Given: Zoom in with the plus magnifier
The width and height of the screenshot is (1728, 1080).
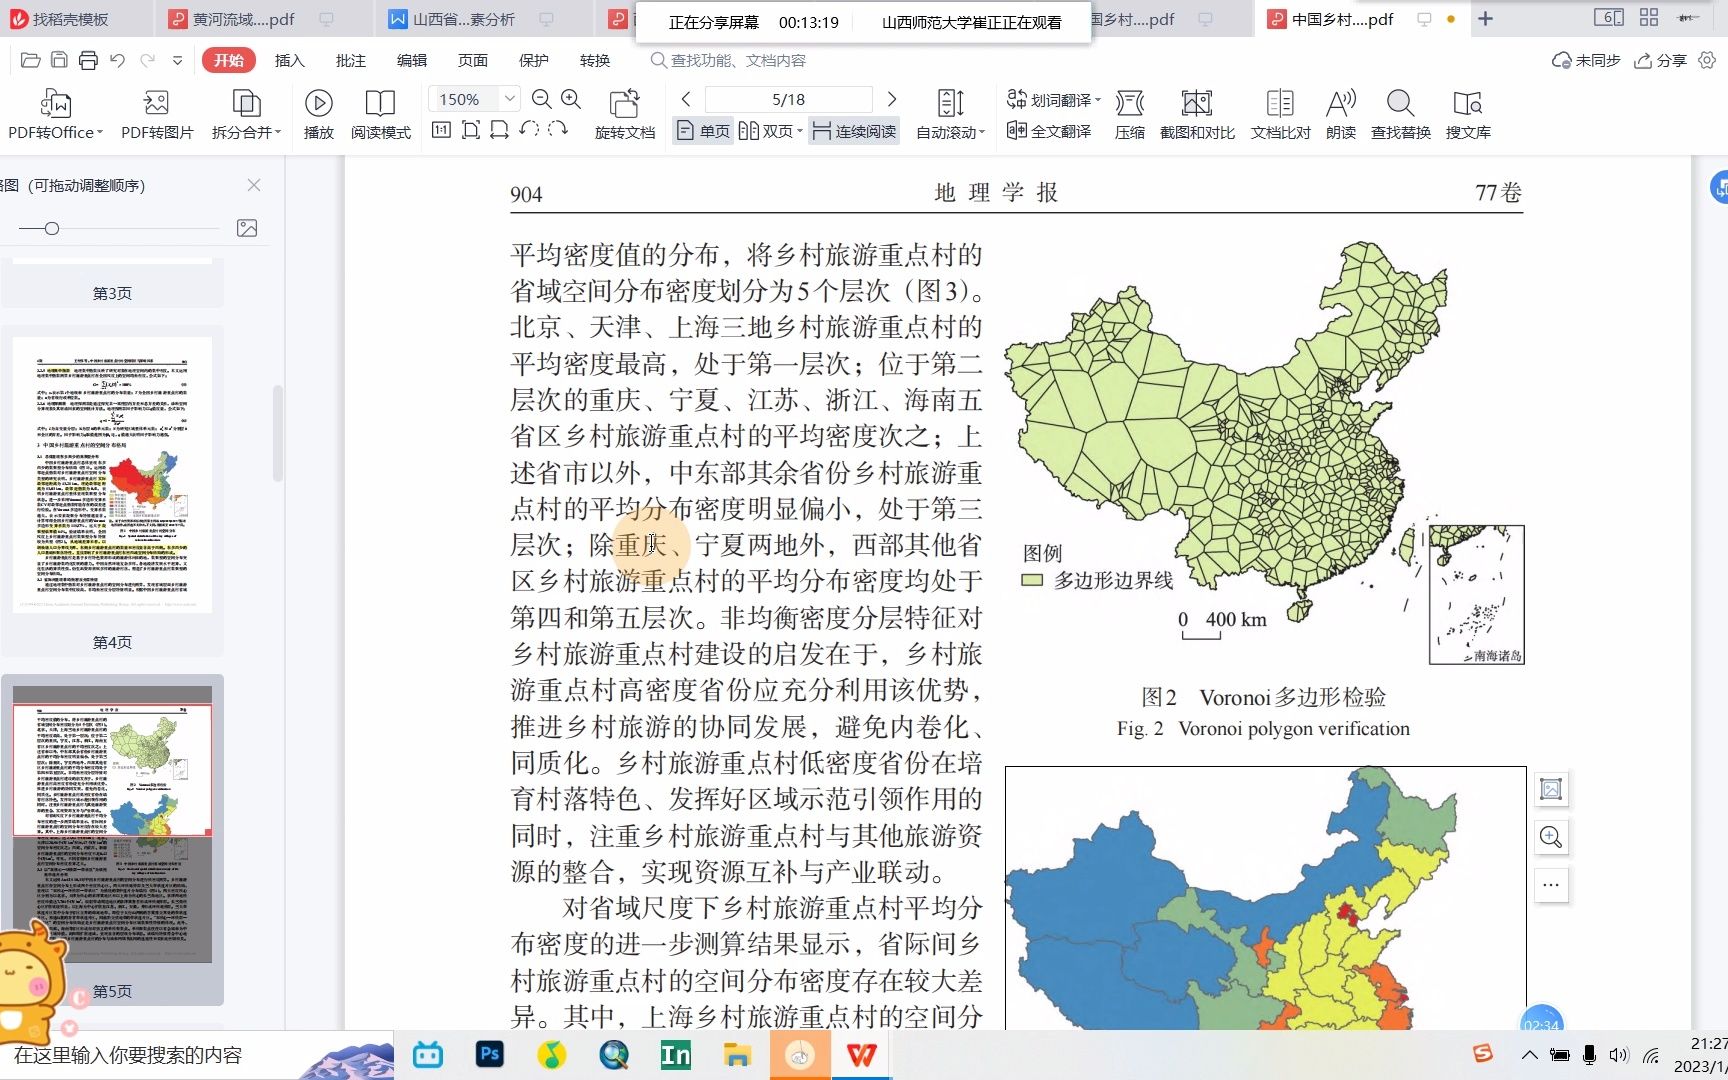Looking at the screenshot, I should 572,99.
